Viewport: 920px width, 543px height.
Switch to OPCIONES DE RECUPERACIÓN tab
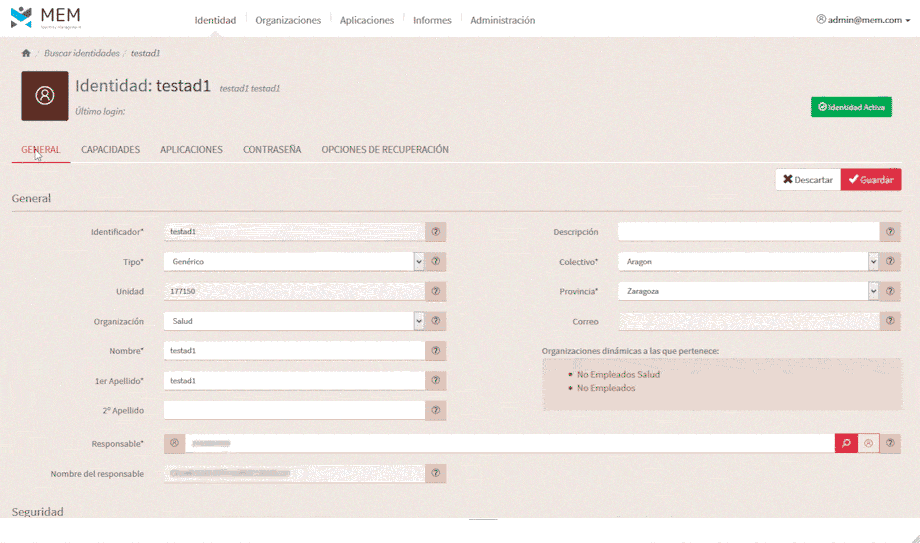(385, 150)
